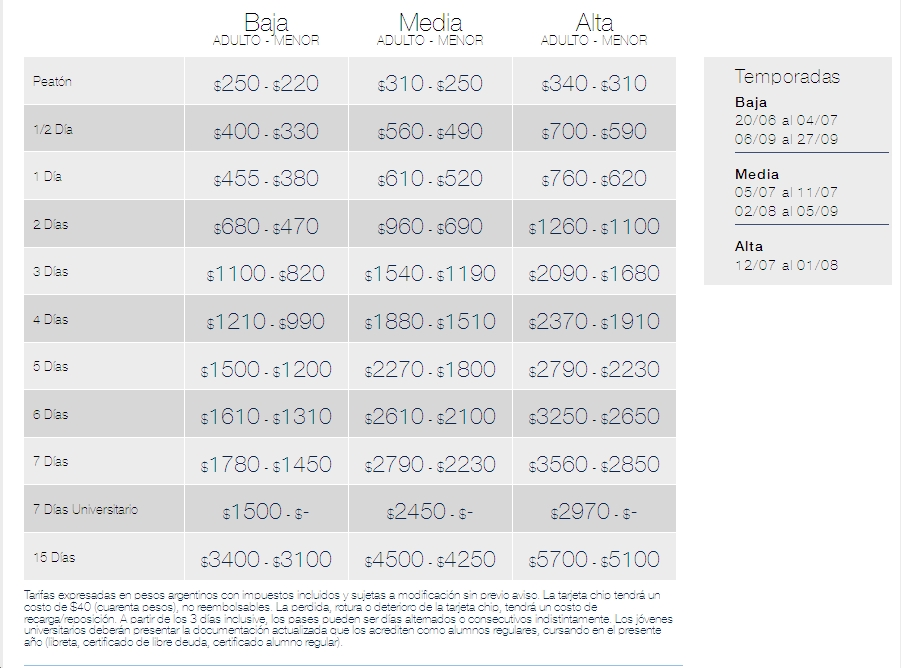Click the Baja season column header
901x668 pixels.
(x=266, y=23)
